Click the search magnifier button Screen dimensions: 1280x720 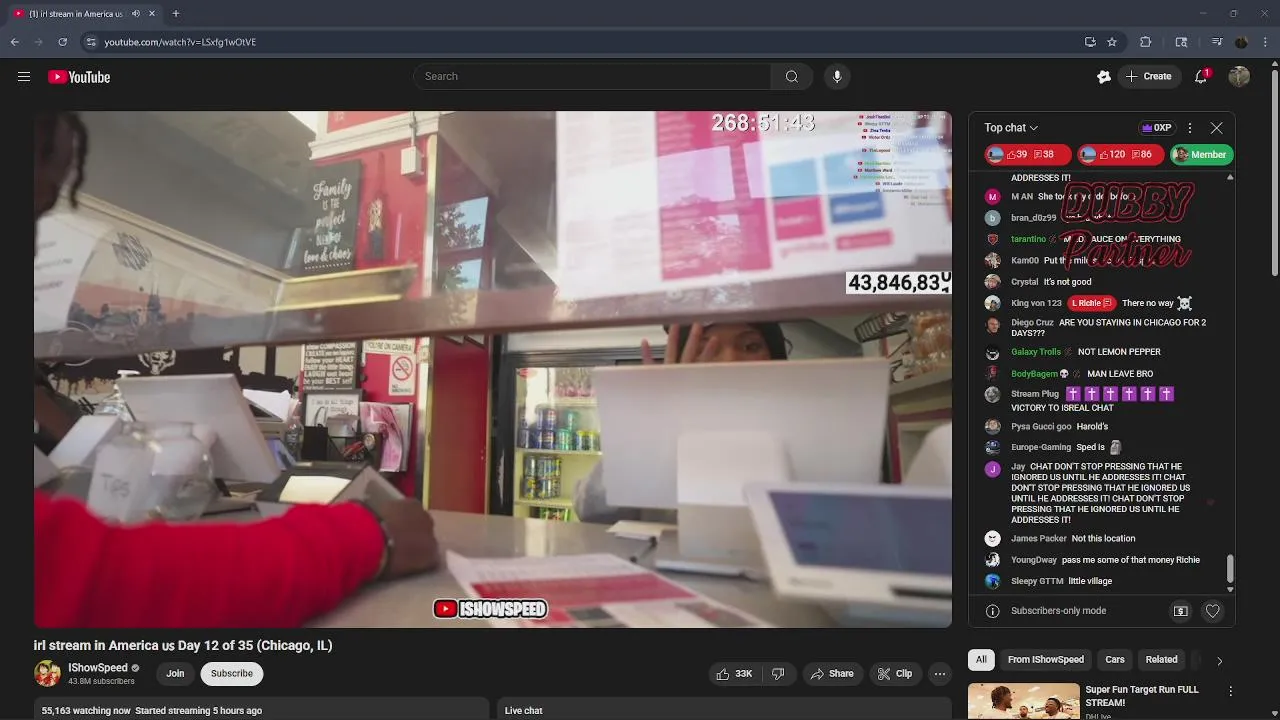[x=792, y=77]
